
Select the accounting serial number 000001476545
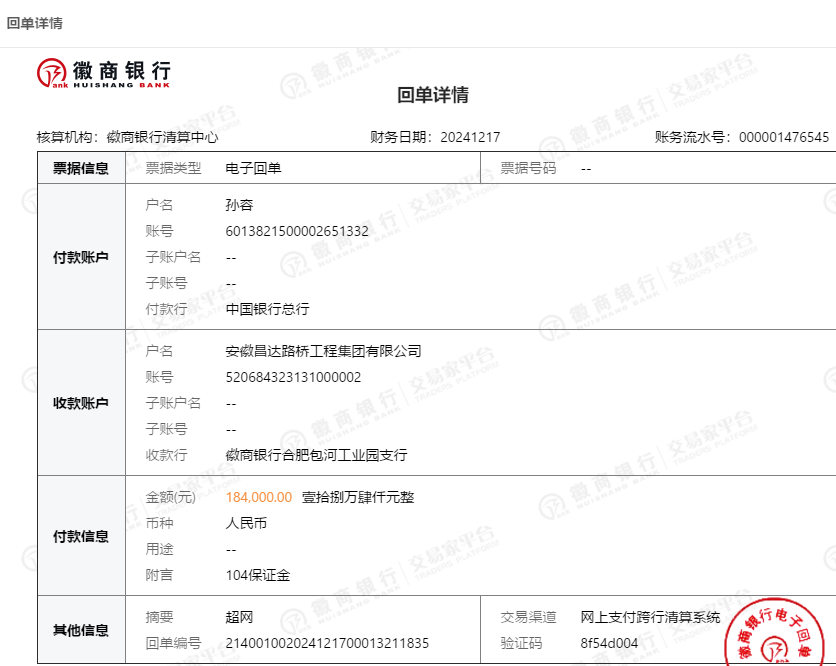point(783,137)
